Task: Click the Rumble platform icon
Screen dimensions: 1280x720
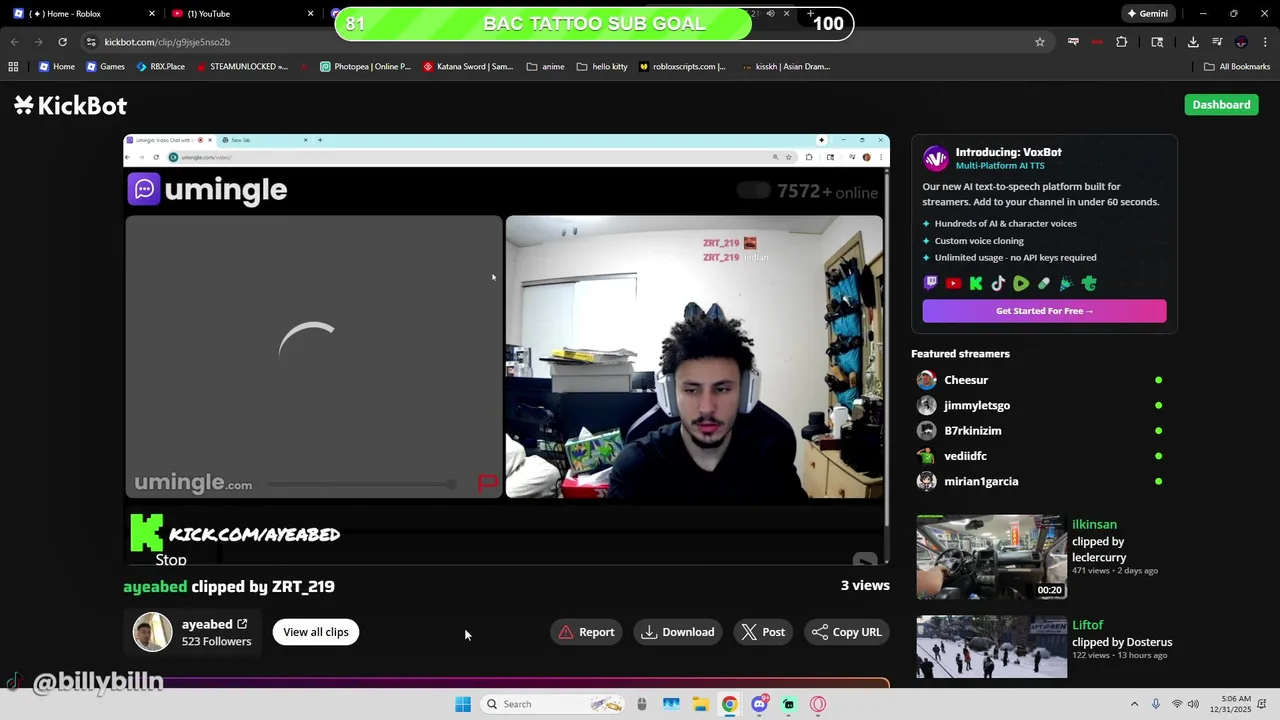Action: point(1021,284)
